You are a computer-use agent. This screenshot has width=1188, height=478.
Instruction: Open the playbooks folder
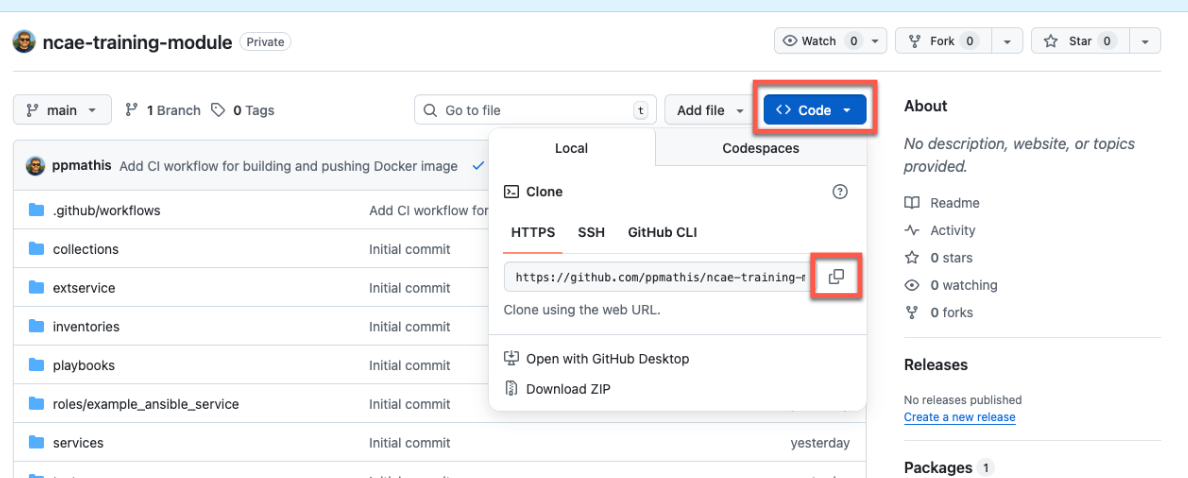84,365
